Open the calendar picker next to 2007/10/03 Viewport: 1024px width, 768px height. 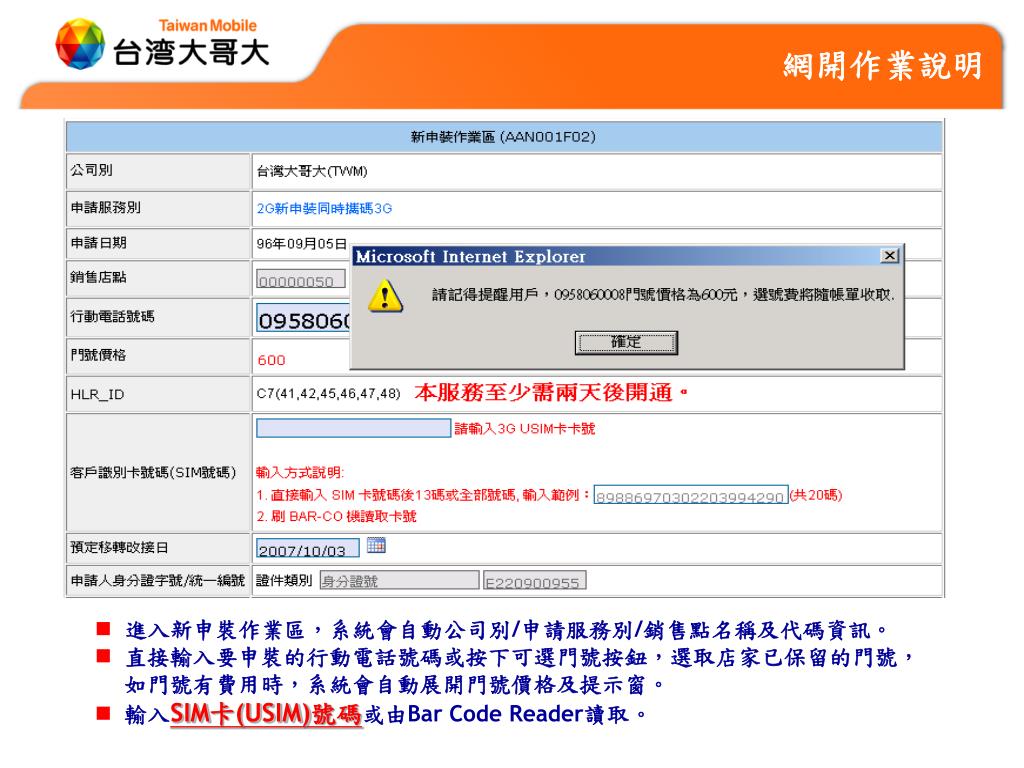click(x=376, y=545)
